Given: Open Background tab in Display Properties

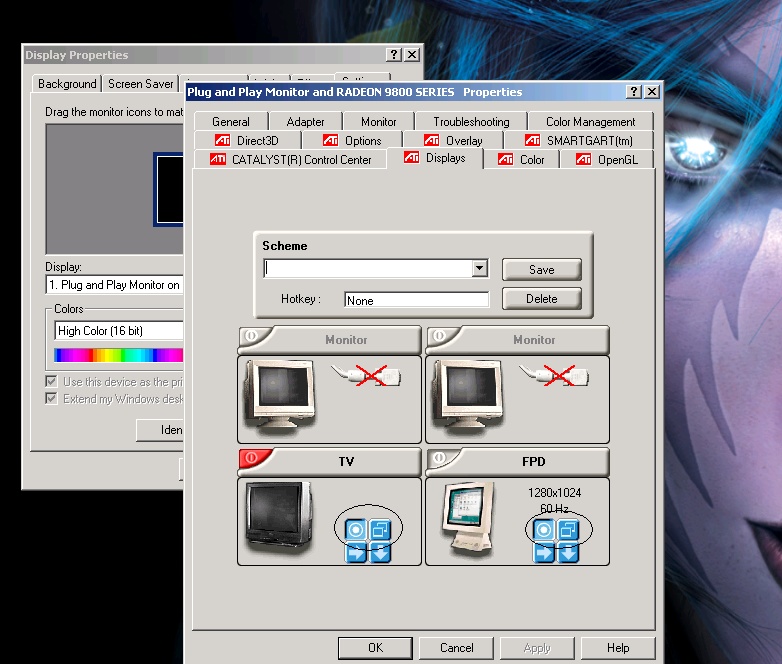Looking at the screenshot, I should pos(67,84).
